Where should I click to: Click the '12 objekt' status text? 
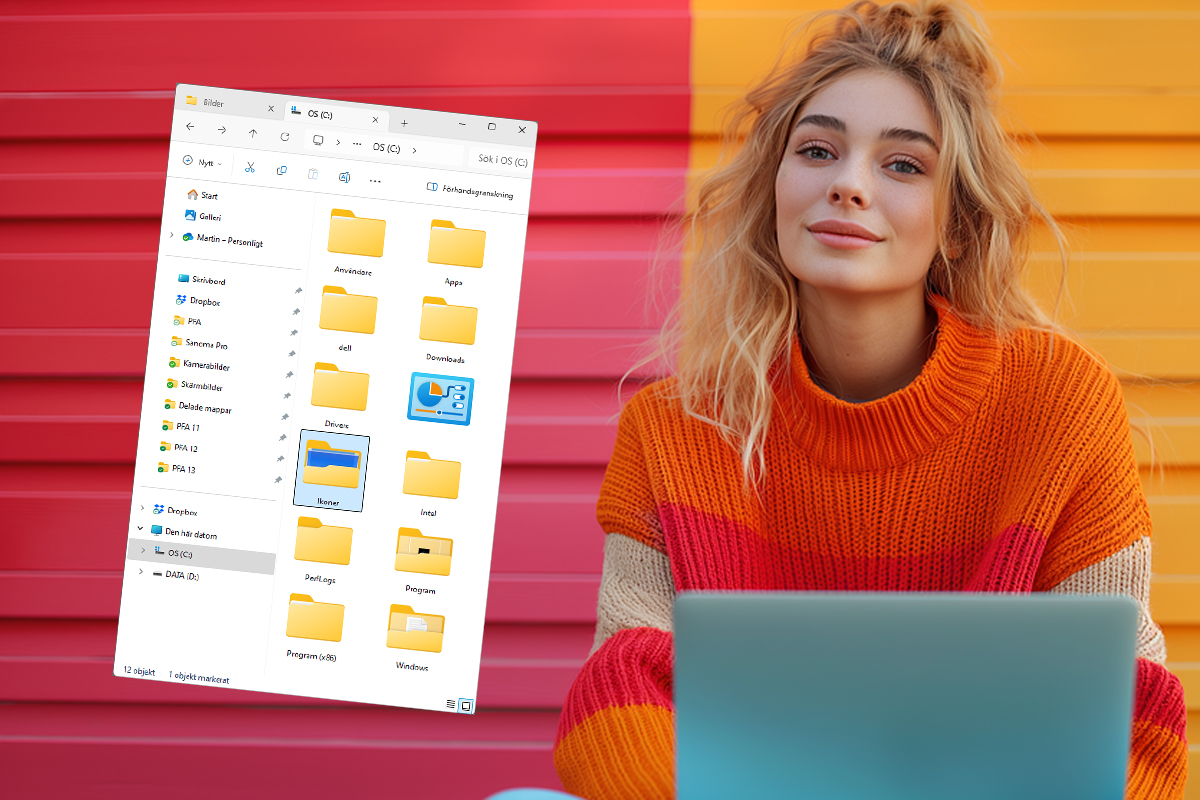coord(139,670)
